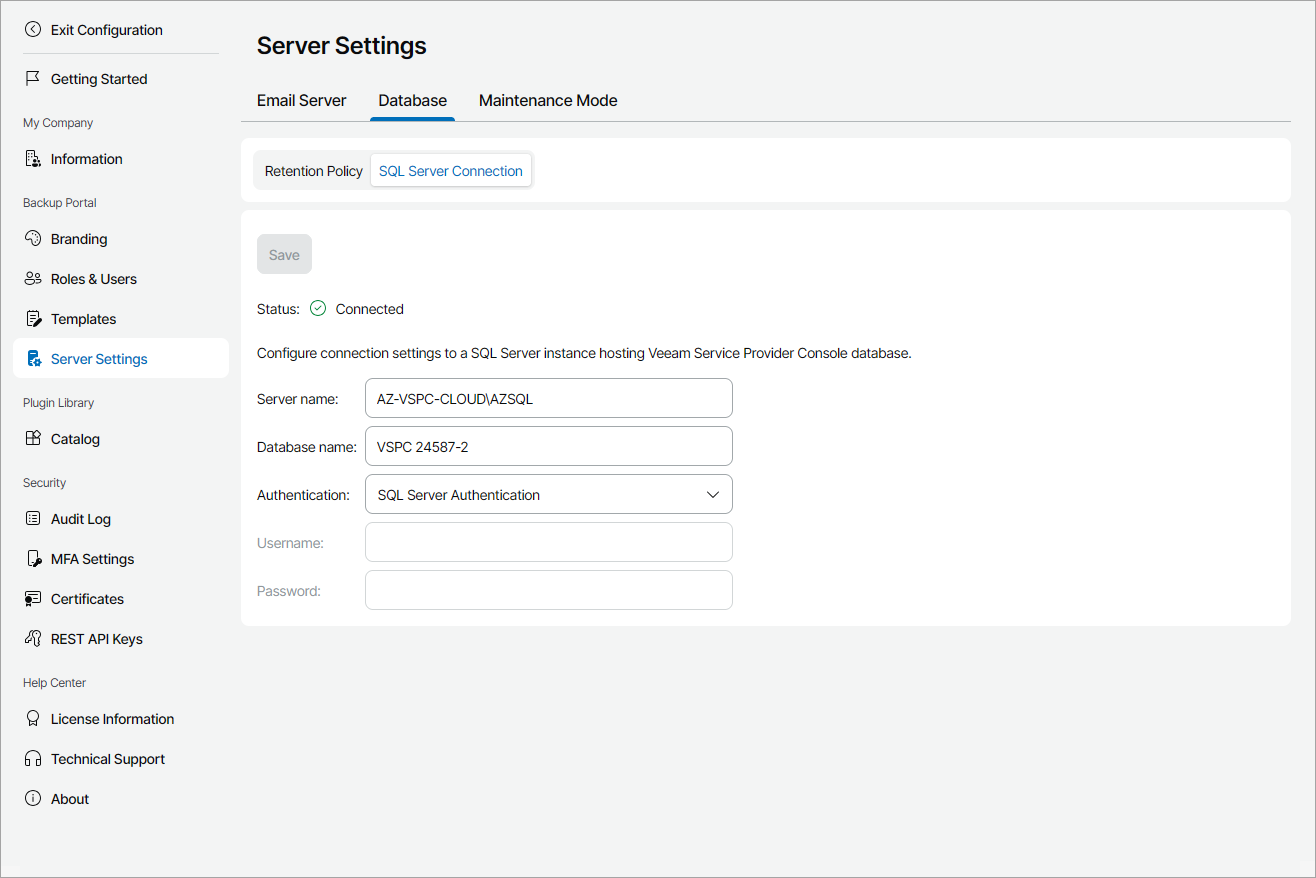Focus the Database name input field

(548, 447)
